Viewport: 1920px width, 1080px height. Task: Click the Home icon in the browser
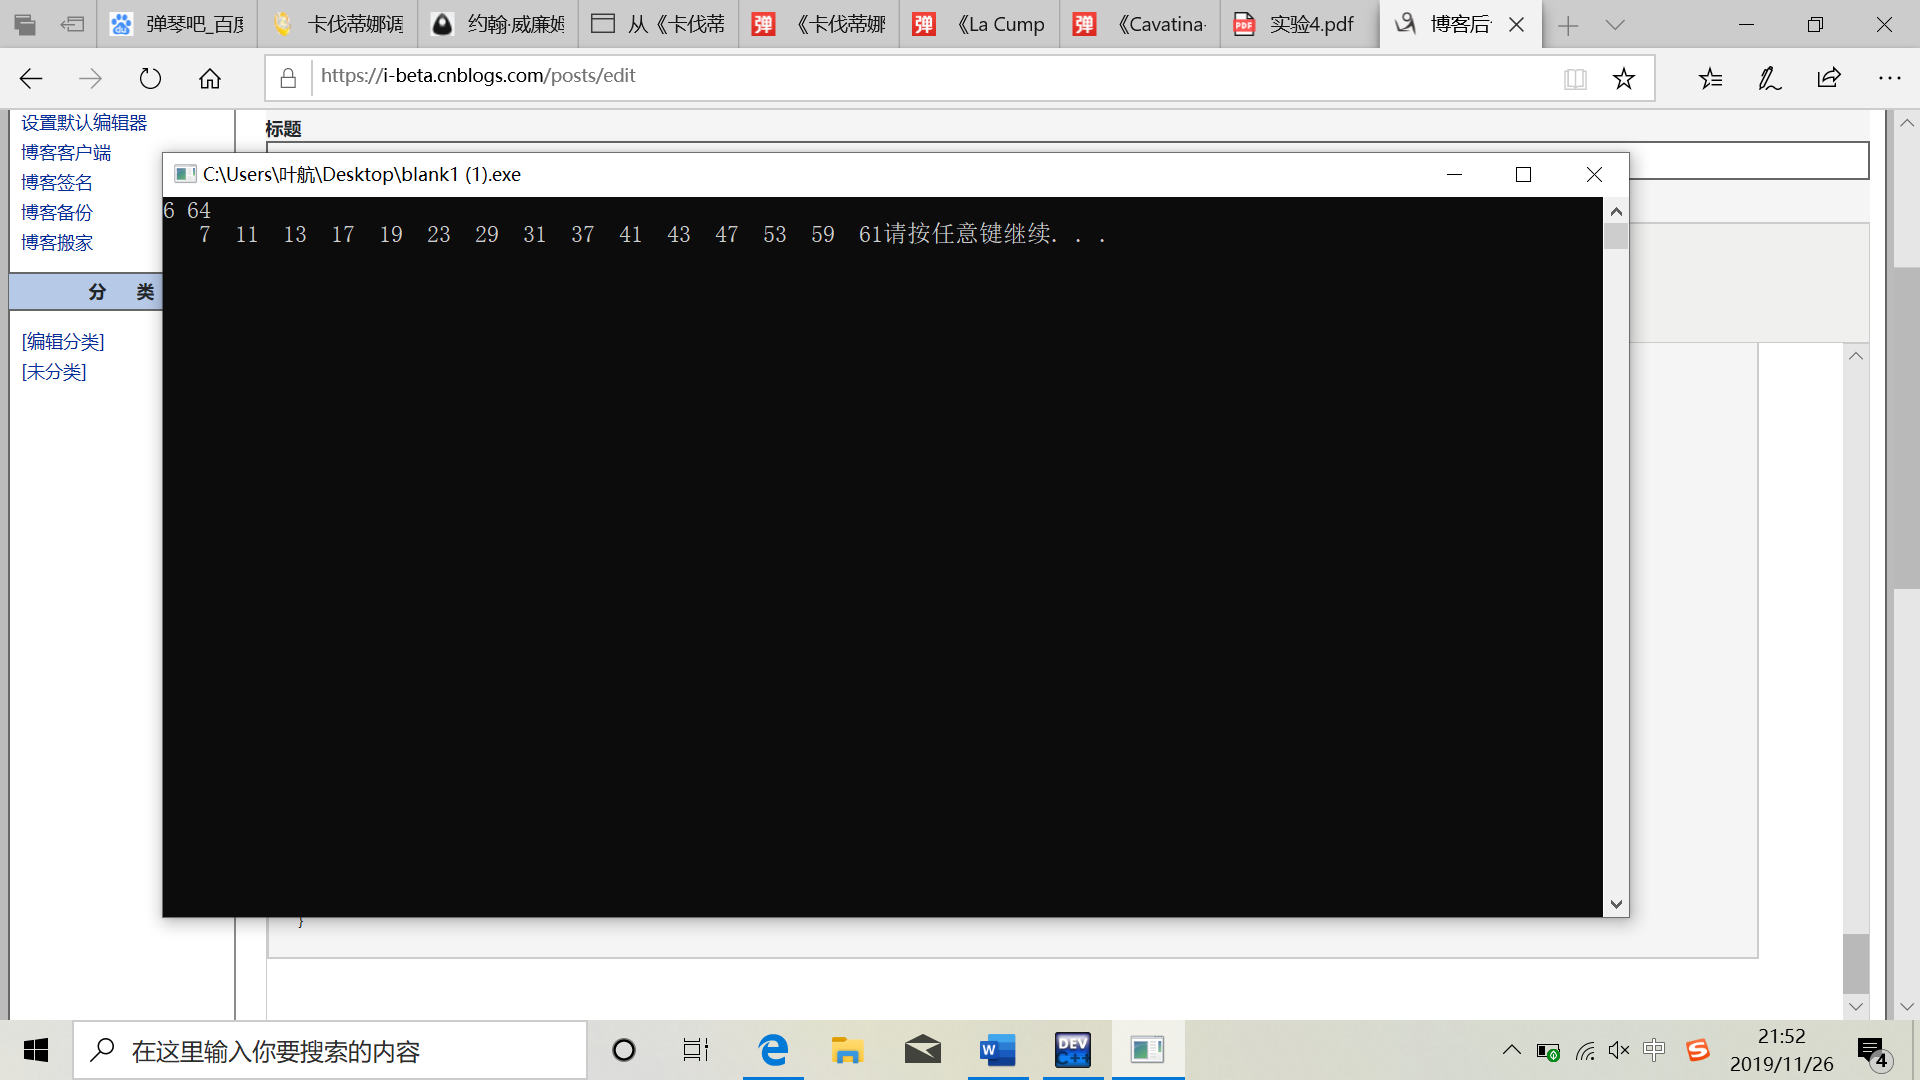(210, 78)
